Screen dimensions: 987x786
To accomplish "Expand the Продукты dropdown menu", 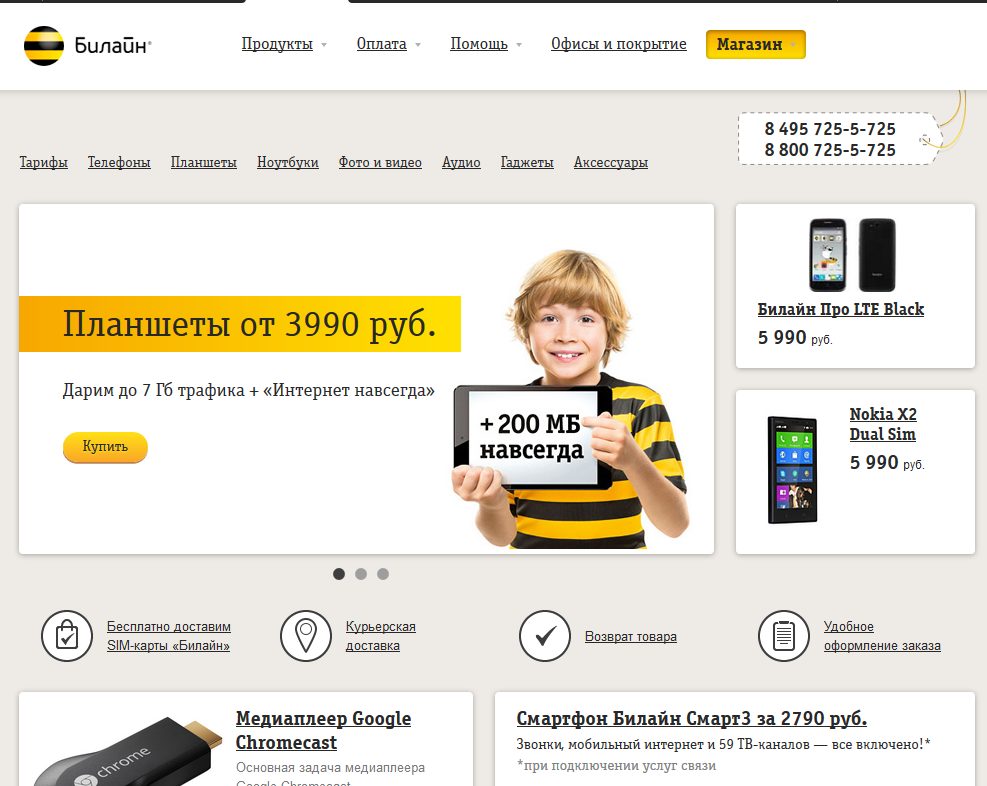I will [285, 44].
